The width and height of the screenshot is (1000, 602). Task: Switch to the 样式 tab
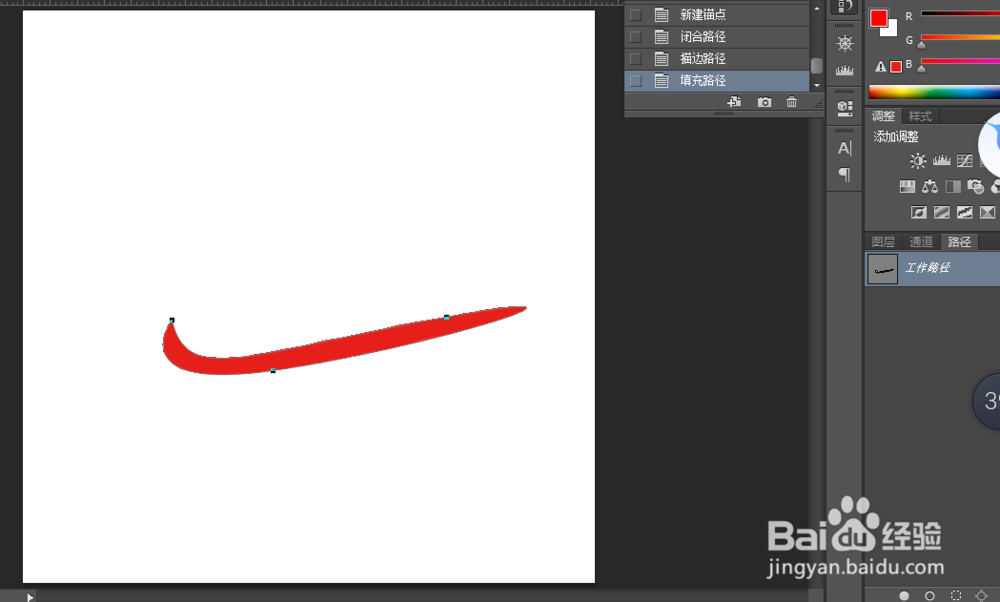(x=920, y=116)
